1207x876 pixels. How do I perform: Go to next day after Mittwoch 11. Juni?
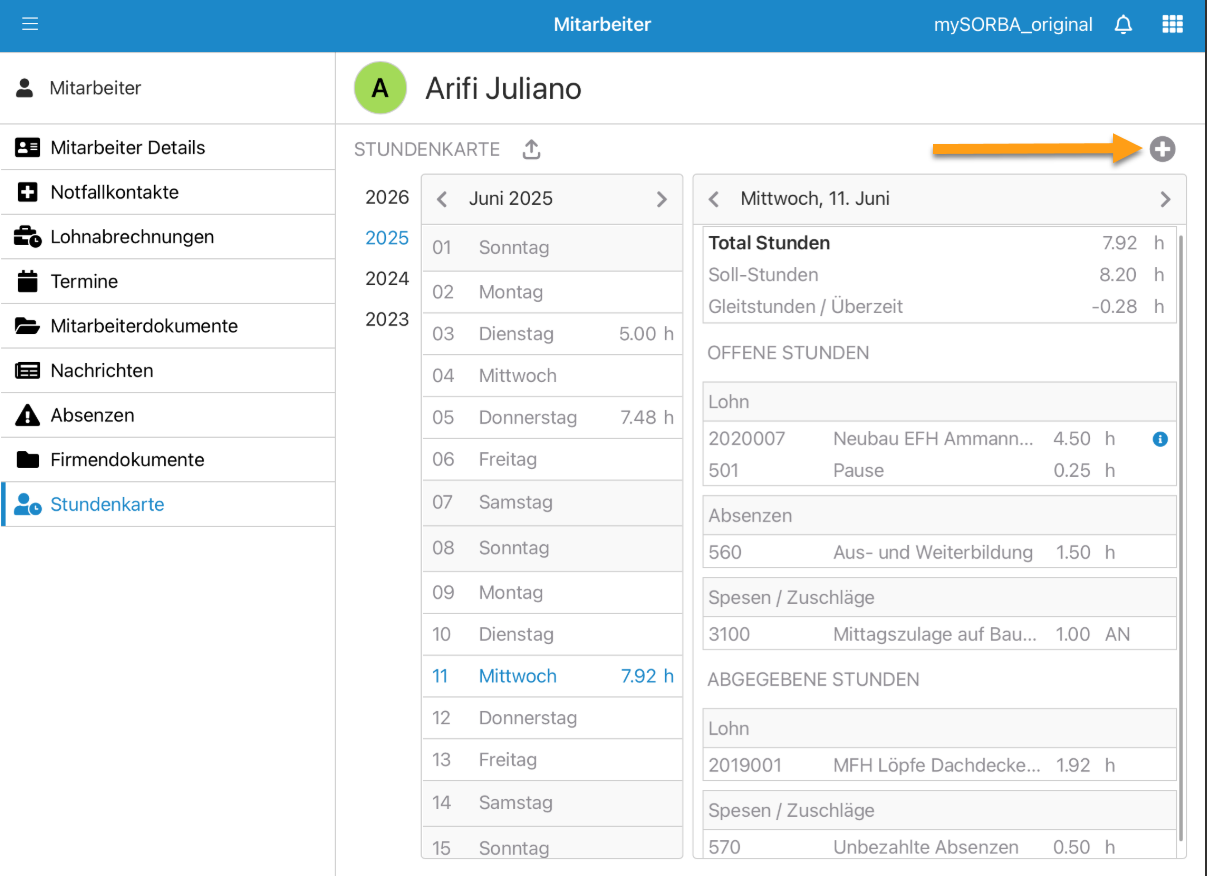point(1165,199)
